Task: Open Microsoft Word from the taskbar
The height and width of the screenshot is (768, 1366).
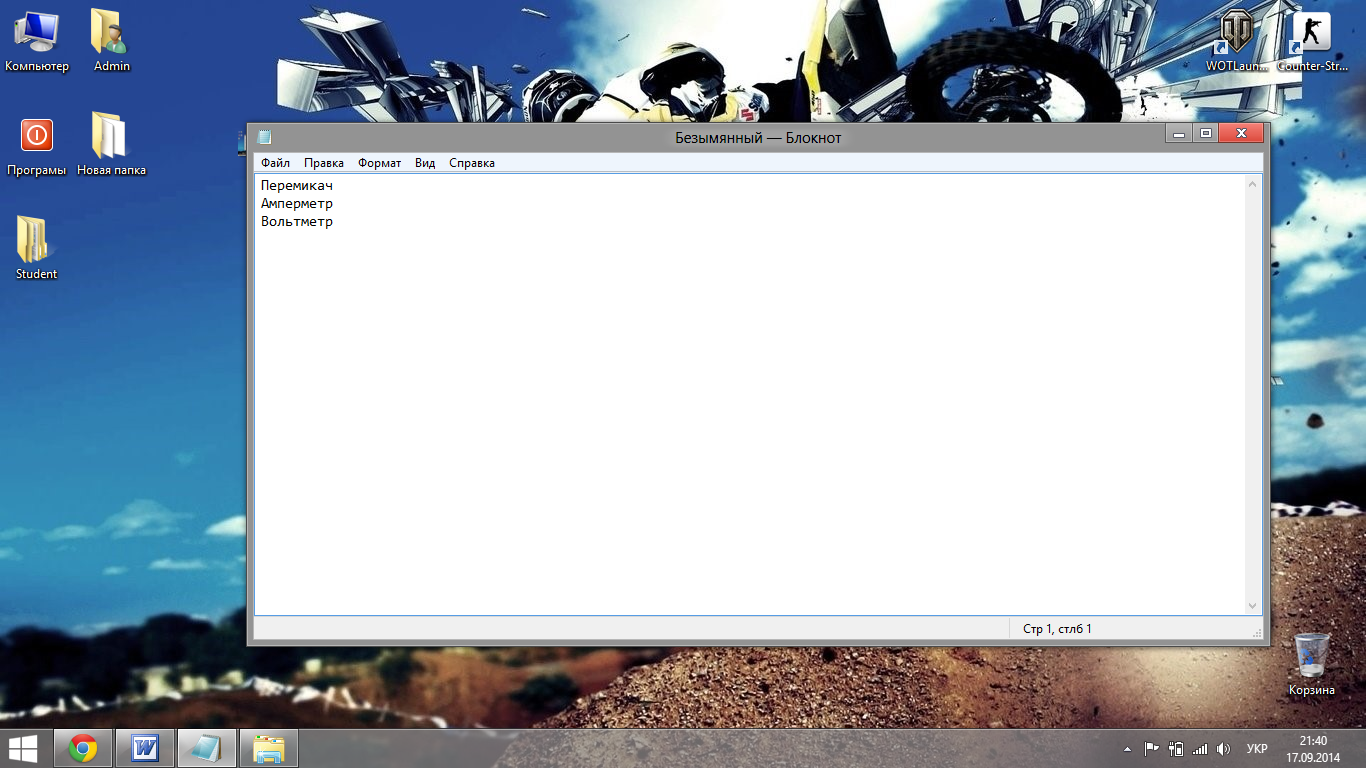Action: [x=146, y=748]
